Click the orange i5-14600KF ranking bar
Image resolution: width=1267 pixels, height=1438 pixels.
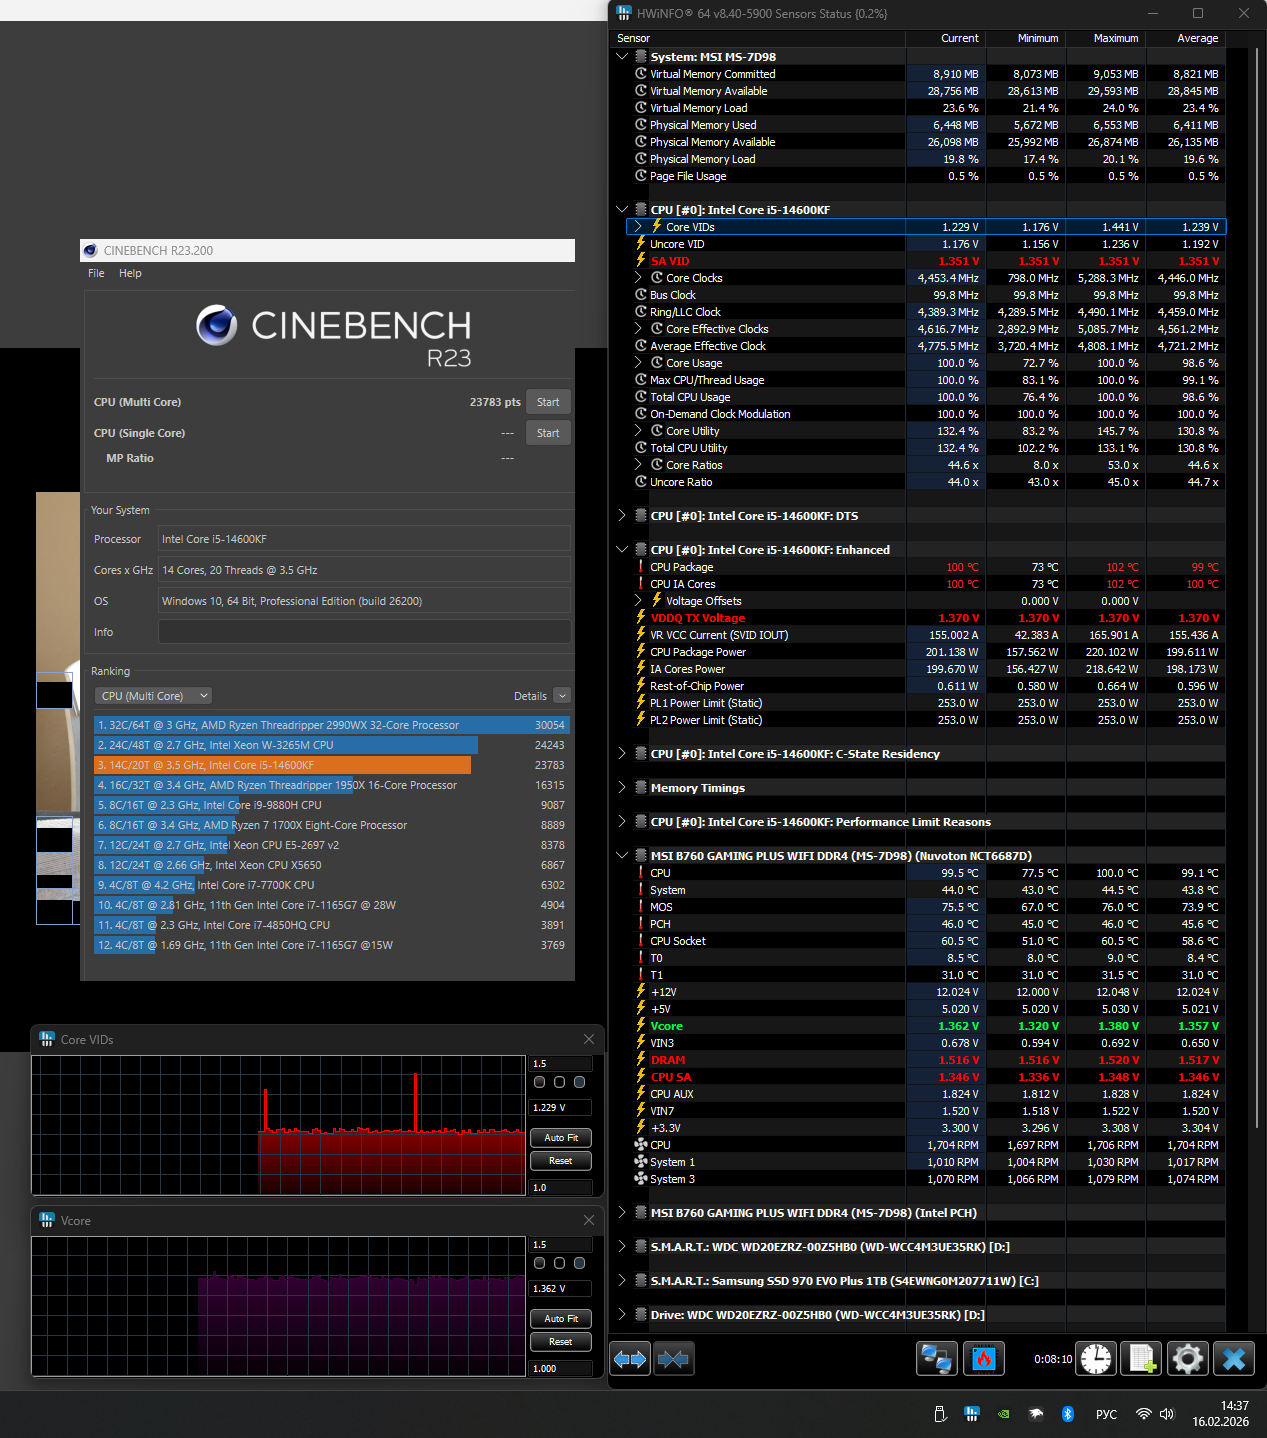tap(283, 765)
